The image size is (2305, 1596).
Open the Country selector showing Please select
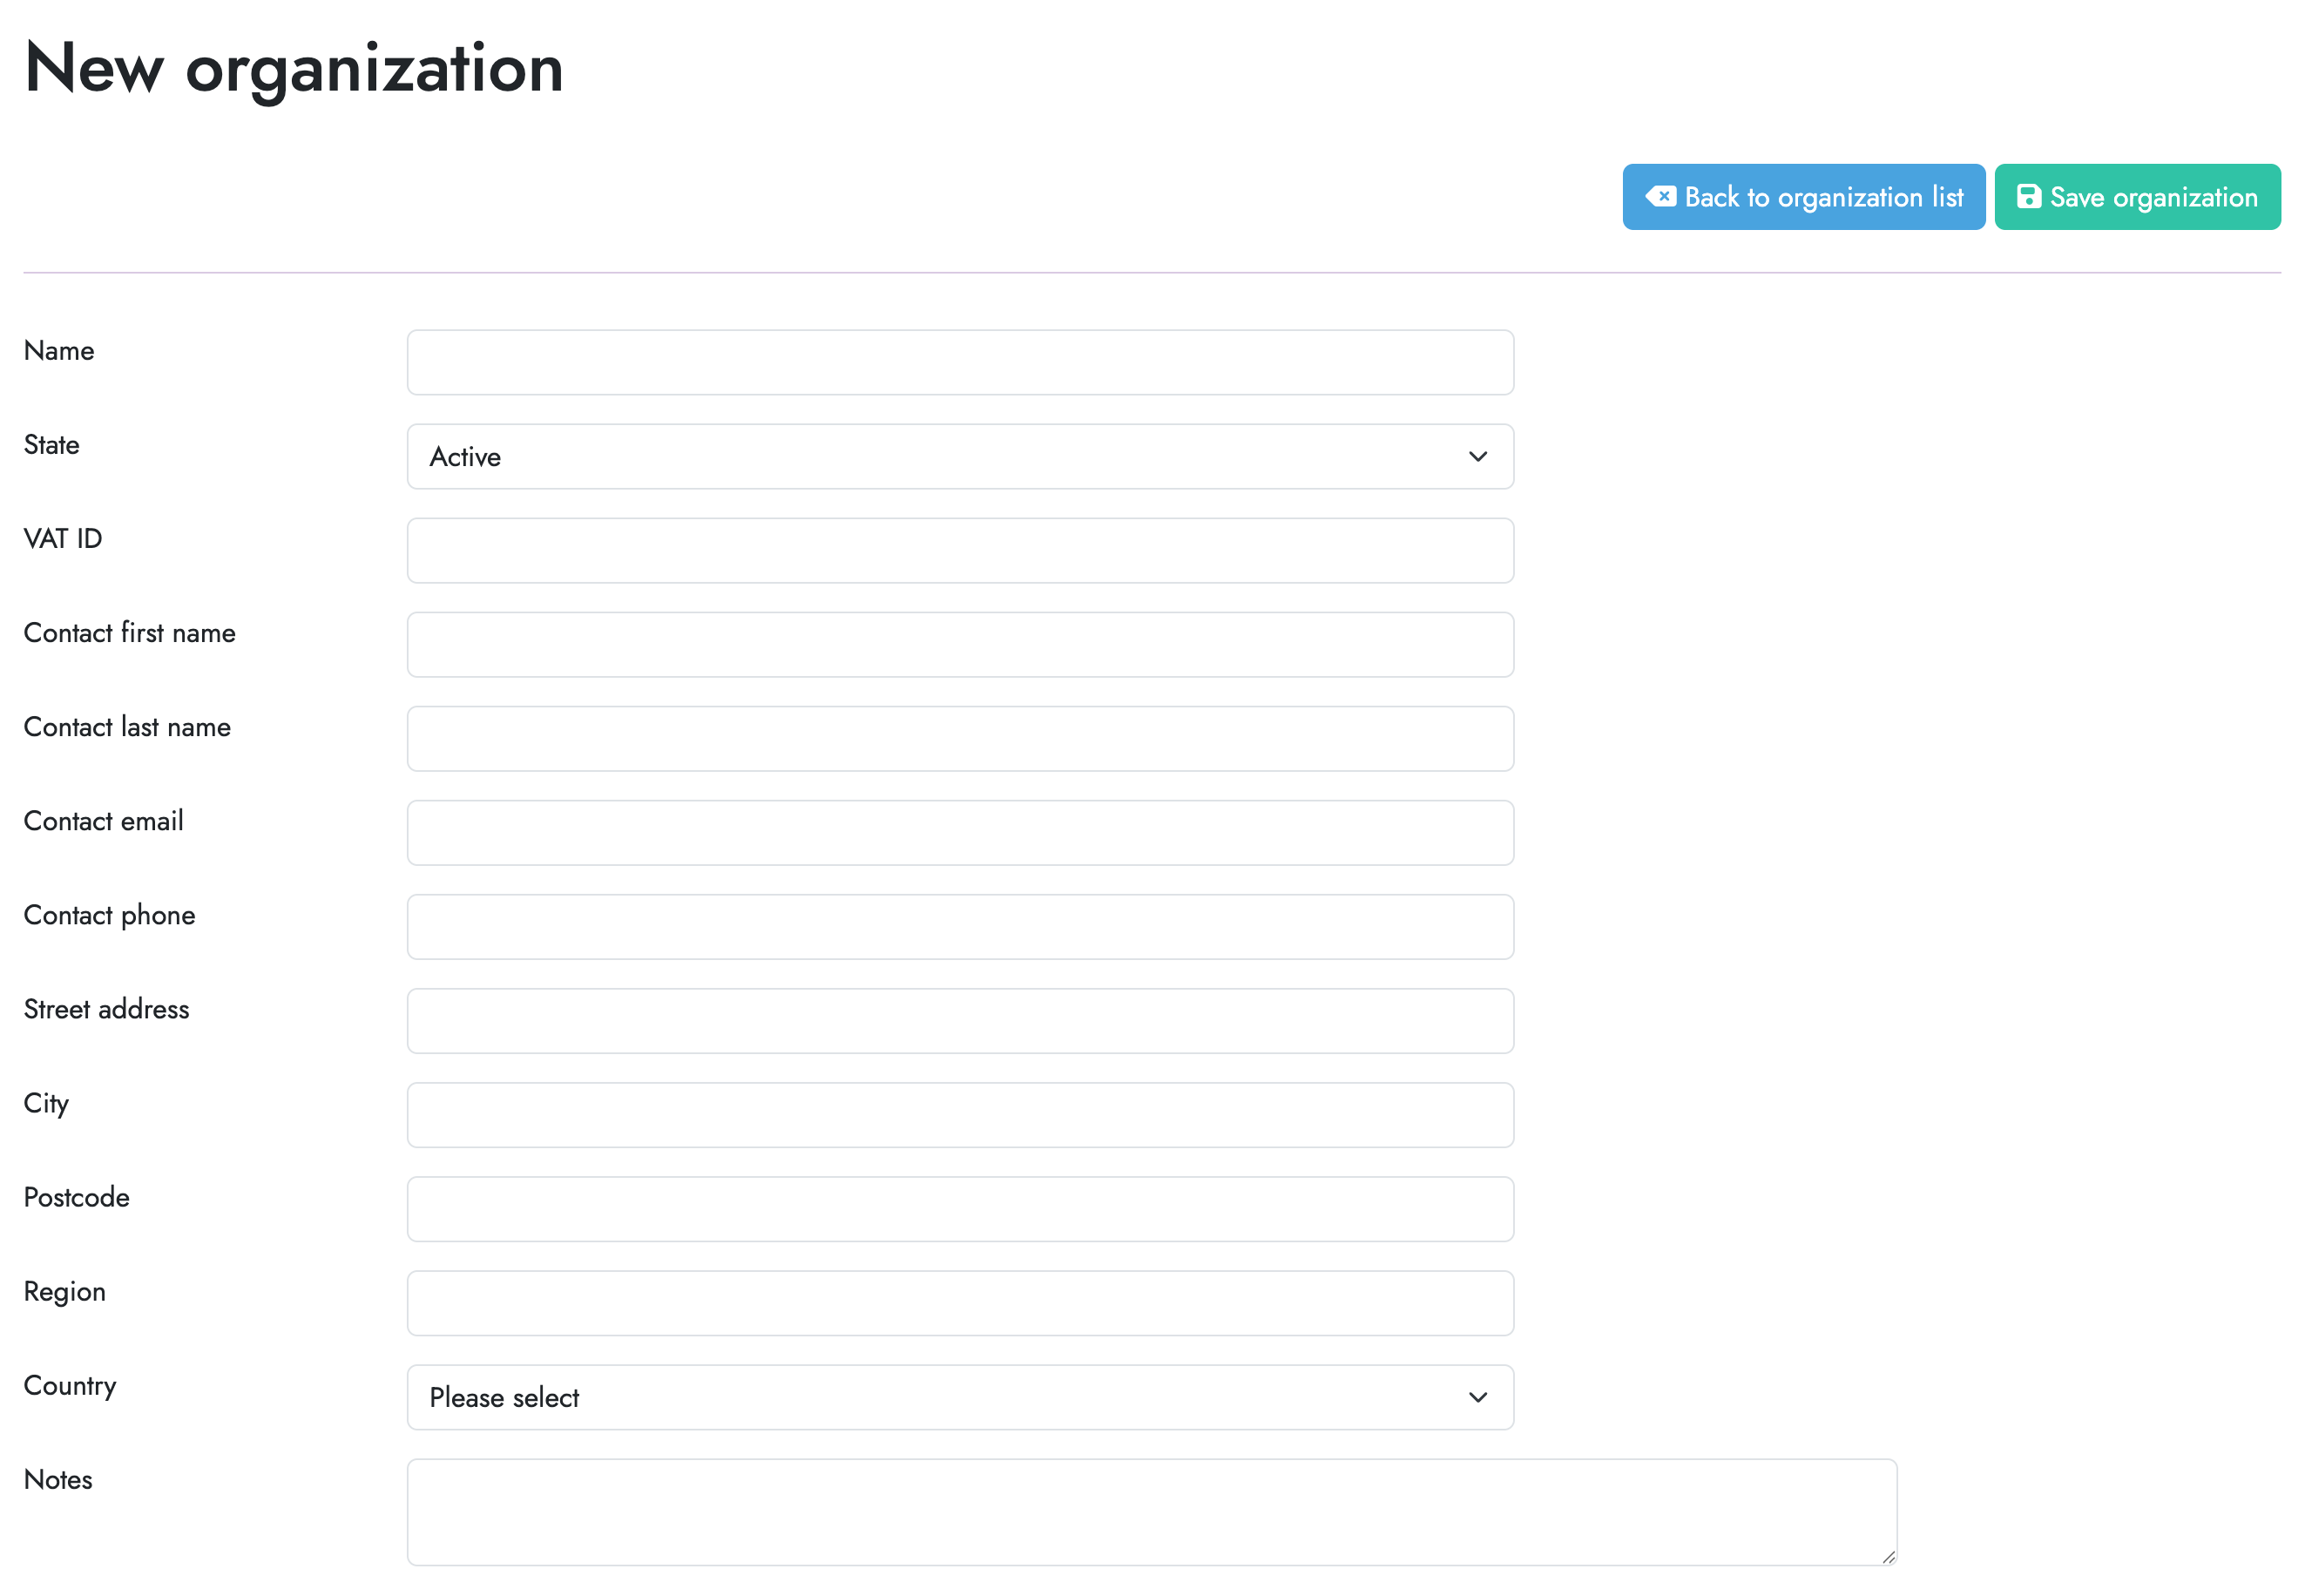coord(960,1397)
